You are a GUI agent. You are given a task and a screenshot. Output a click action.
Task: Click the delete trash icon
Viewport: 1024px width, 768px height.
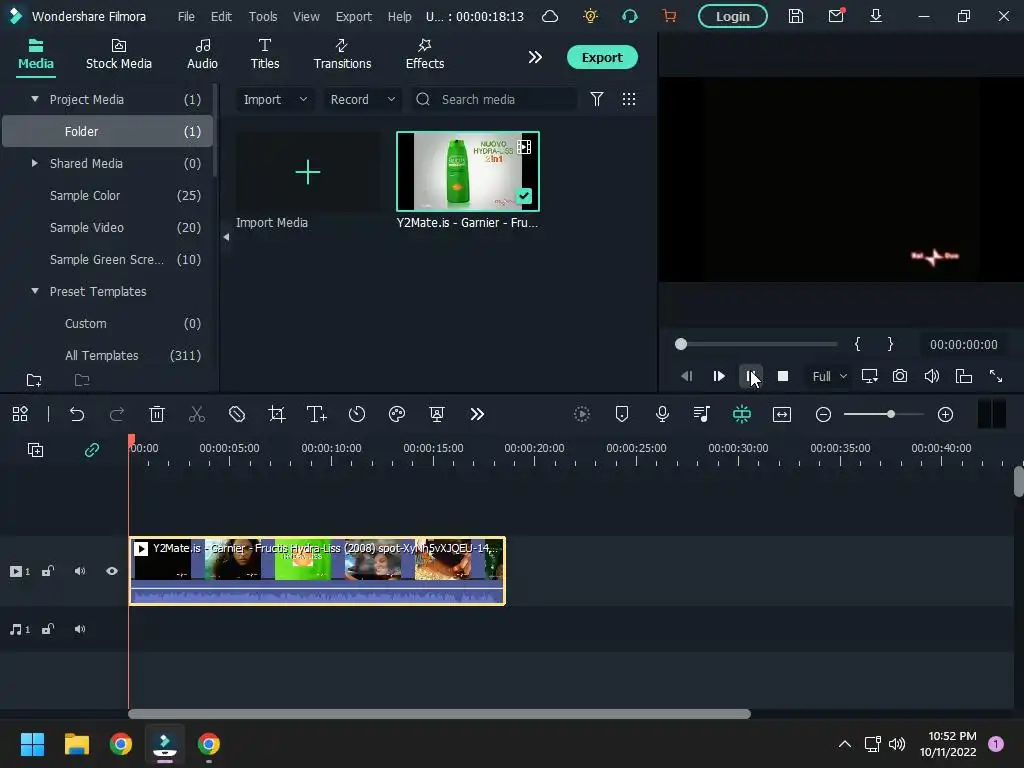tap(157, 414)
